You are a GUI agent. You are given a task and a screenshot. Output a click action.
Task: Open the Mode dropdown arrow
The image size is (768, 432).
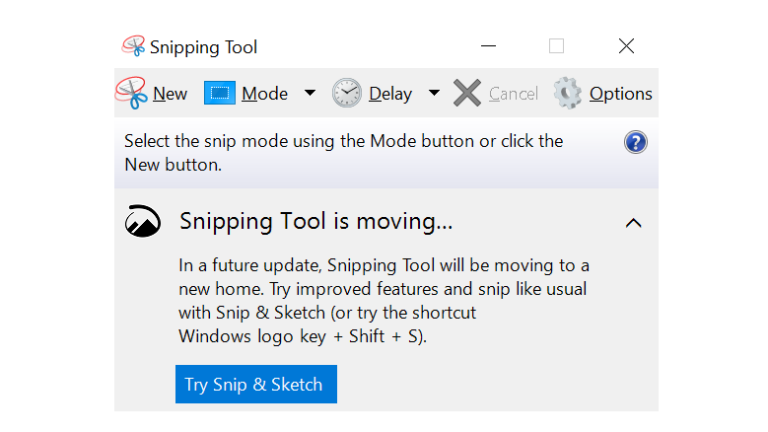pyautogui.click(x=310, y=93)
